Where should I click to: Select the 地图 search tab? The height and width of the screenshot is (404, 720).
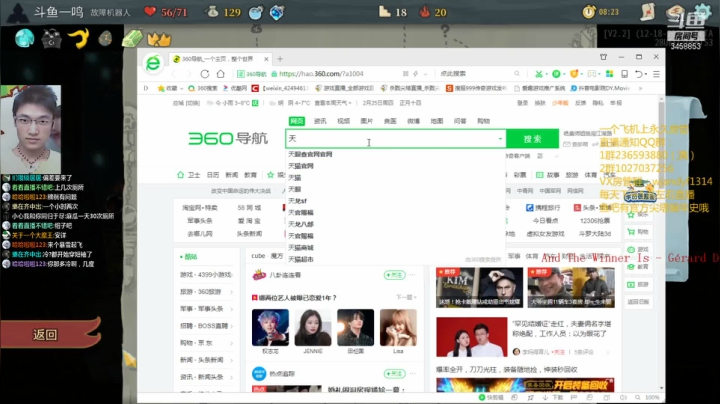coord(437,121)
